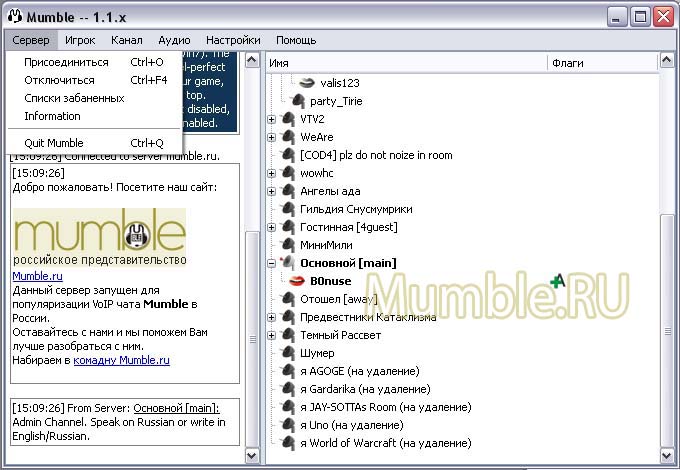Click the channel icon beside party_Tirie
Screen dimensions: 680x470
pyautogui.click(x=298, y=101)
